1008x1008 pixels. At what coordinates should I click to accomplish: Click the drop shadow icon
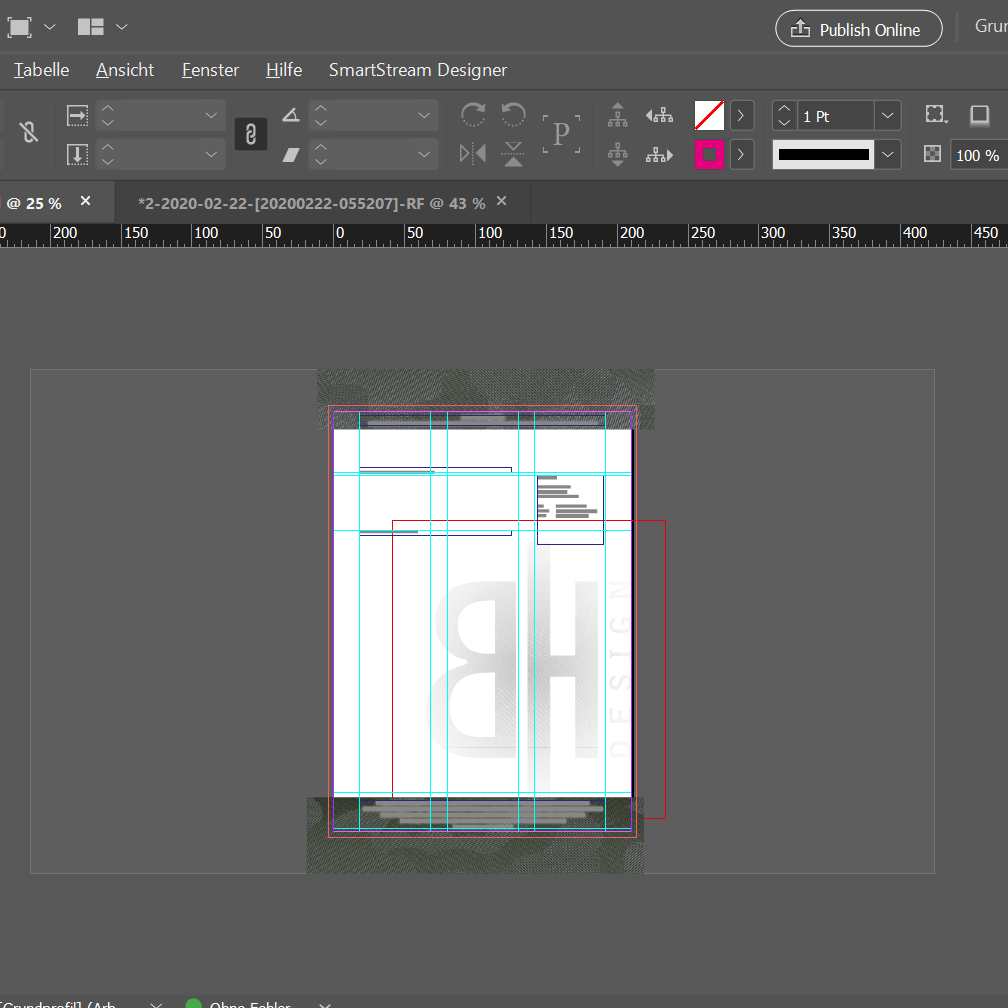click(980, 115)
